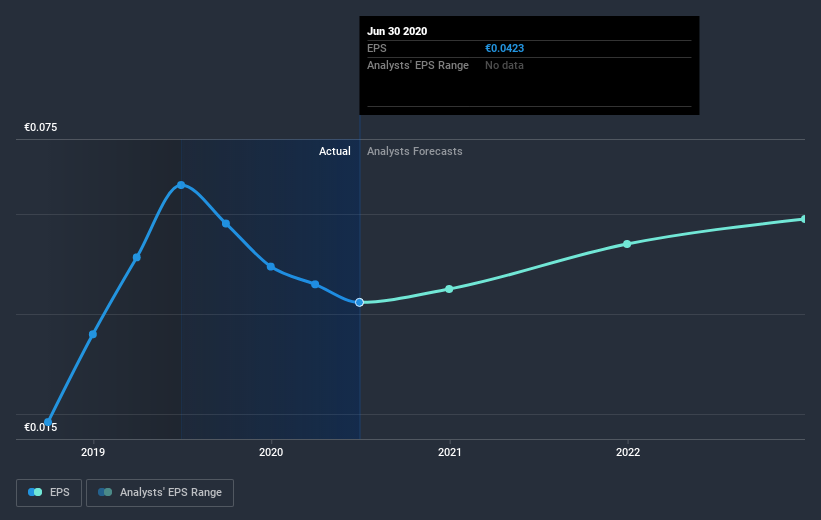
Task: Click the €0.0423 EPS value in tooltip
Action: (x=504, y=48)
